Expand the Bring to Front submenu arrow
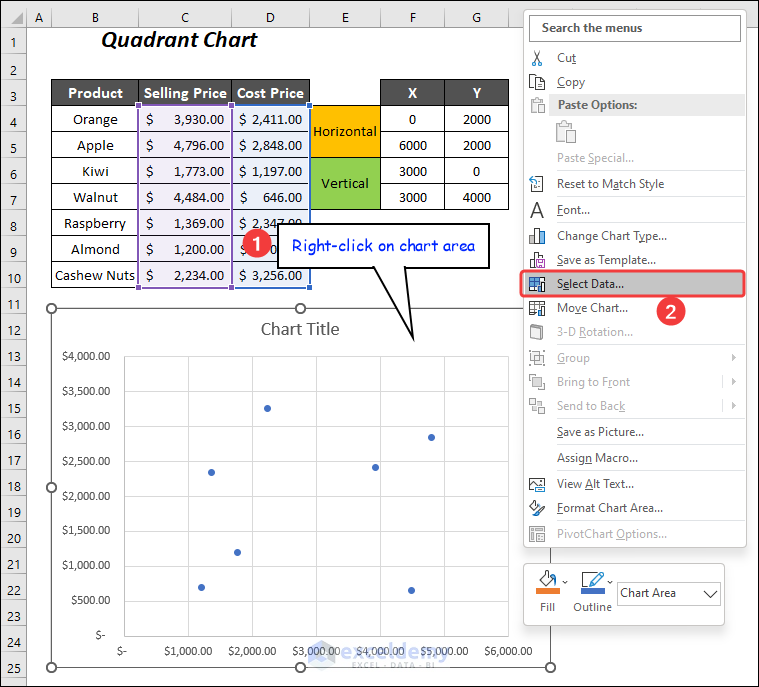Viewport: 759px width, 687px height. click(x=734, y=382)
